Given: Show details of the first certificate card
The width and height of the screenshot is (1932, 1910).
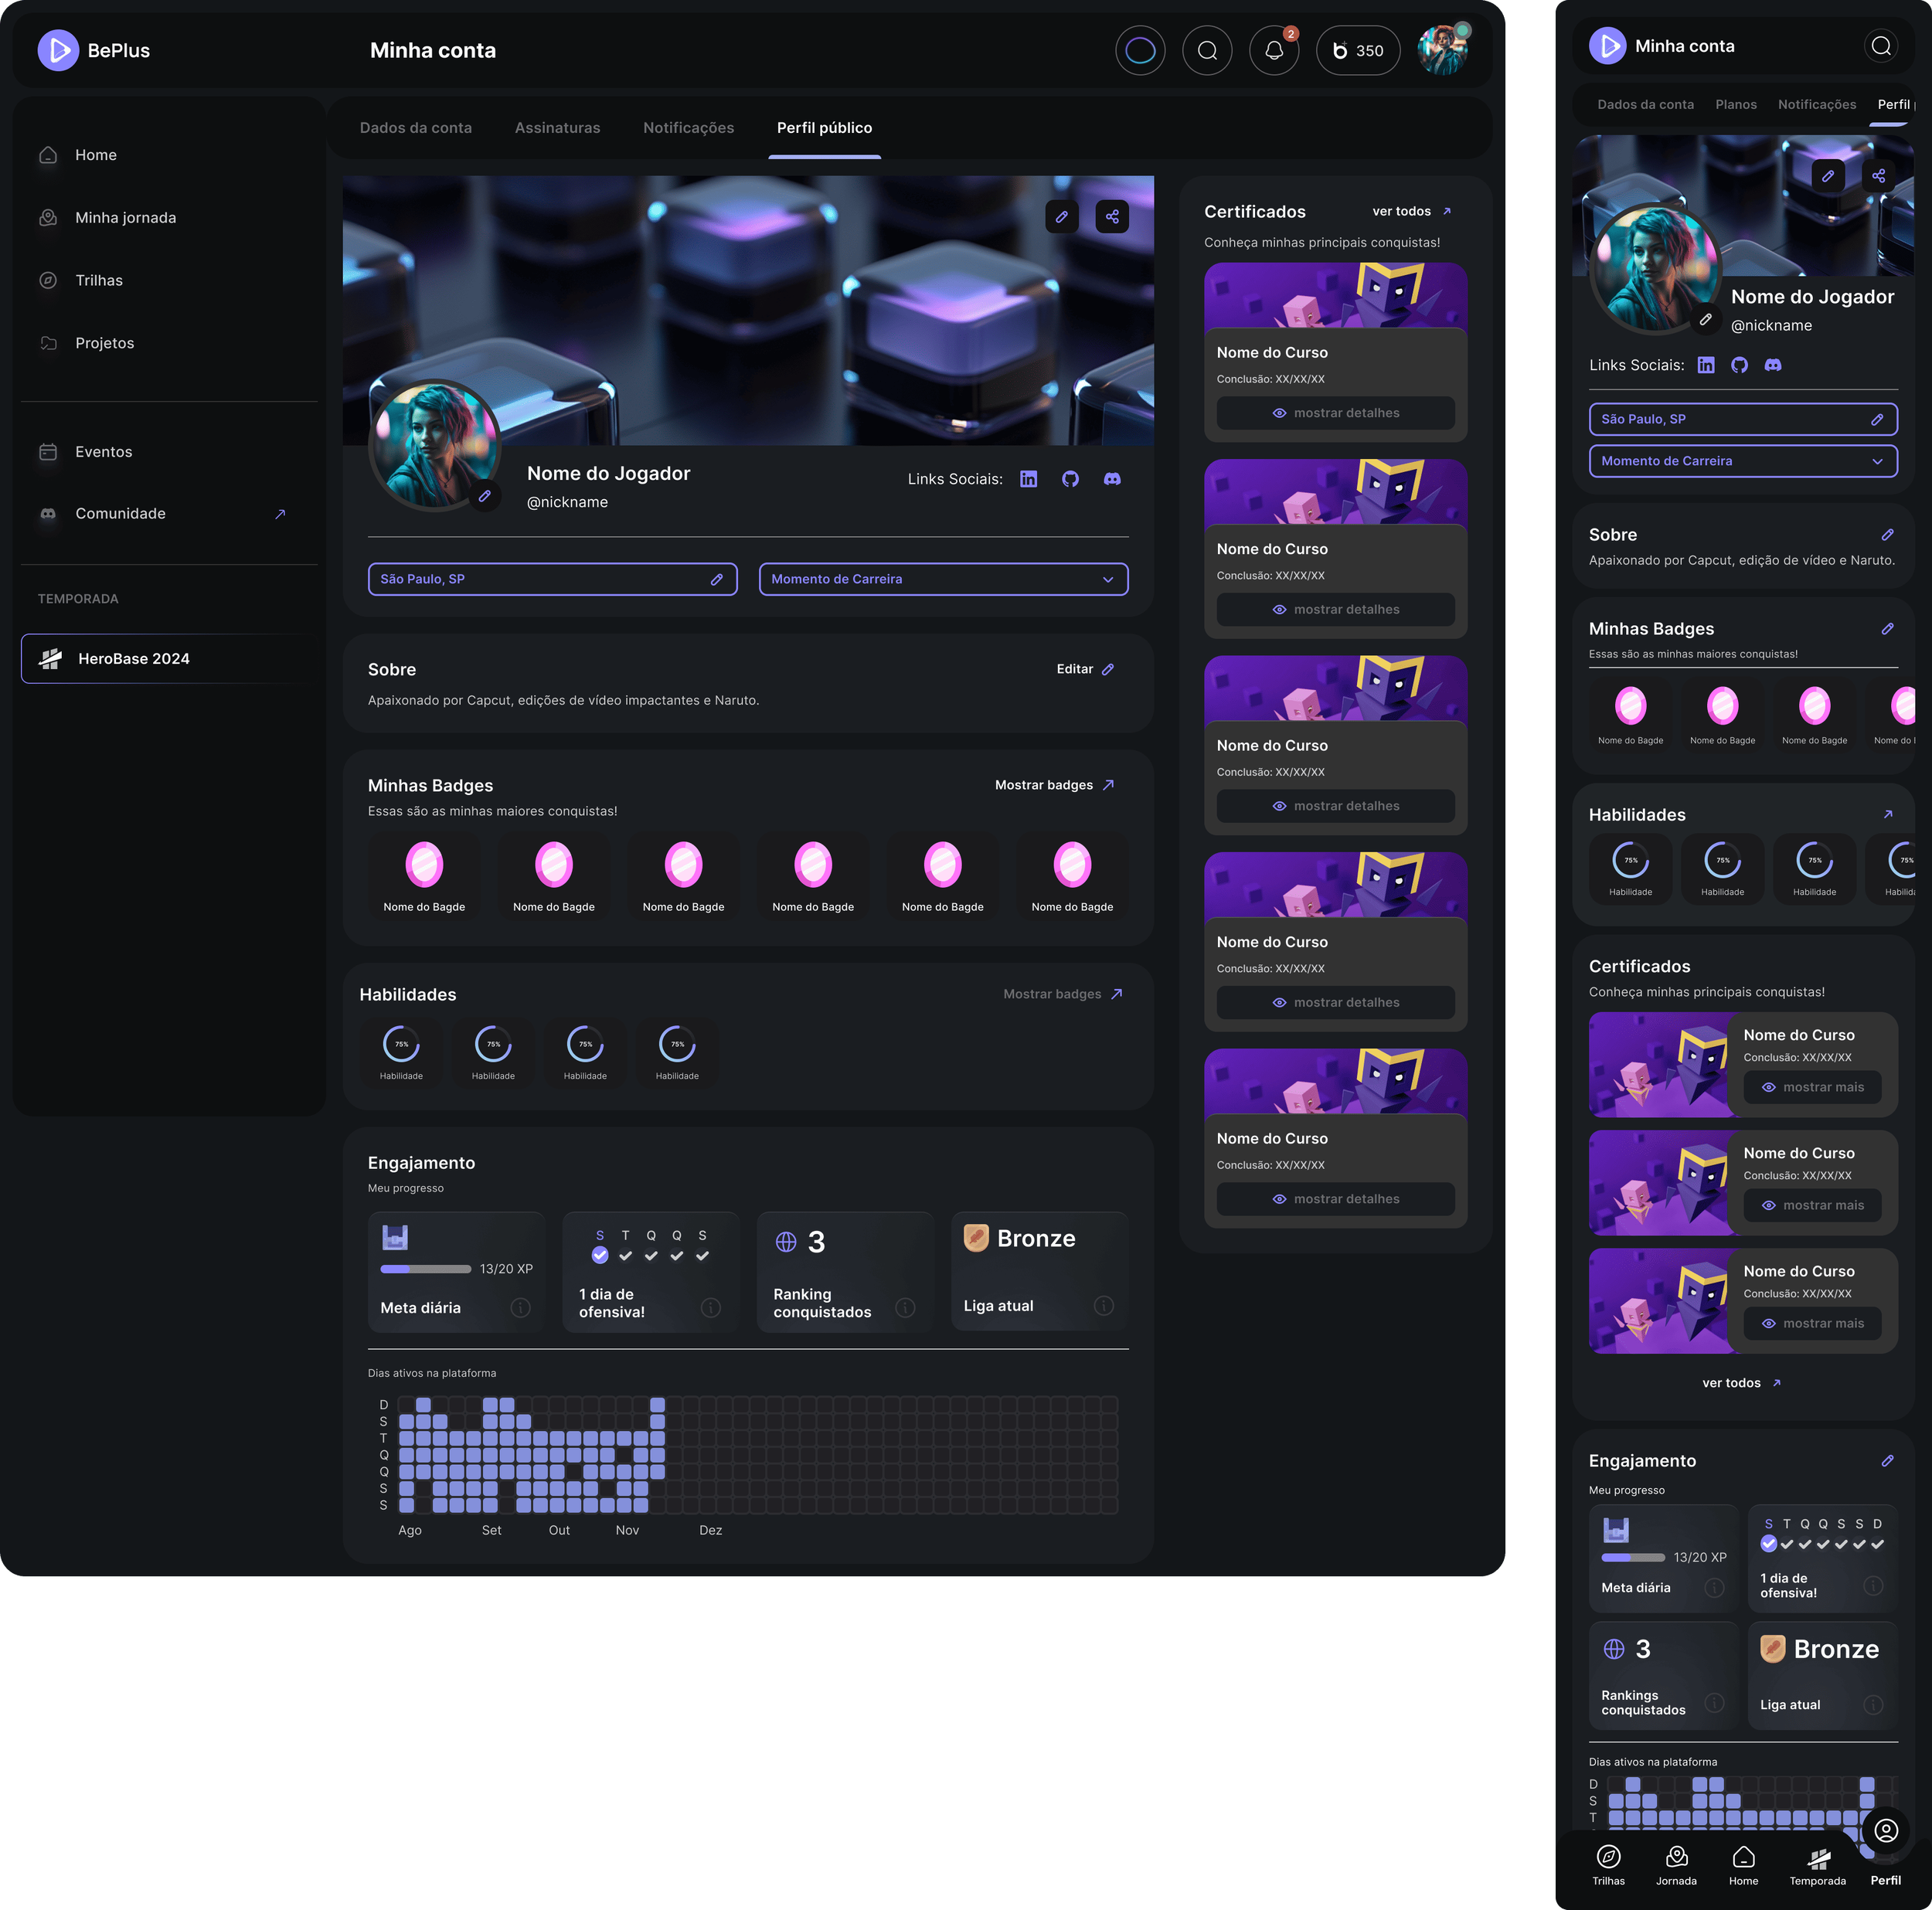Looking at the screenshot, I should (x=1335, y=413).
